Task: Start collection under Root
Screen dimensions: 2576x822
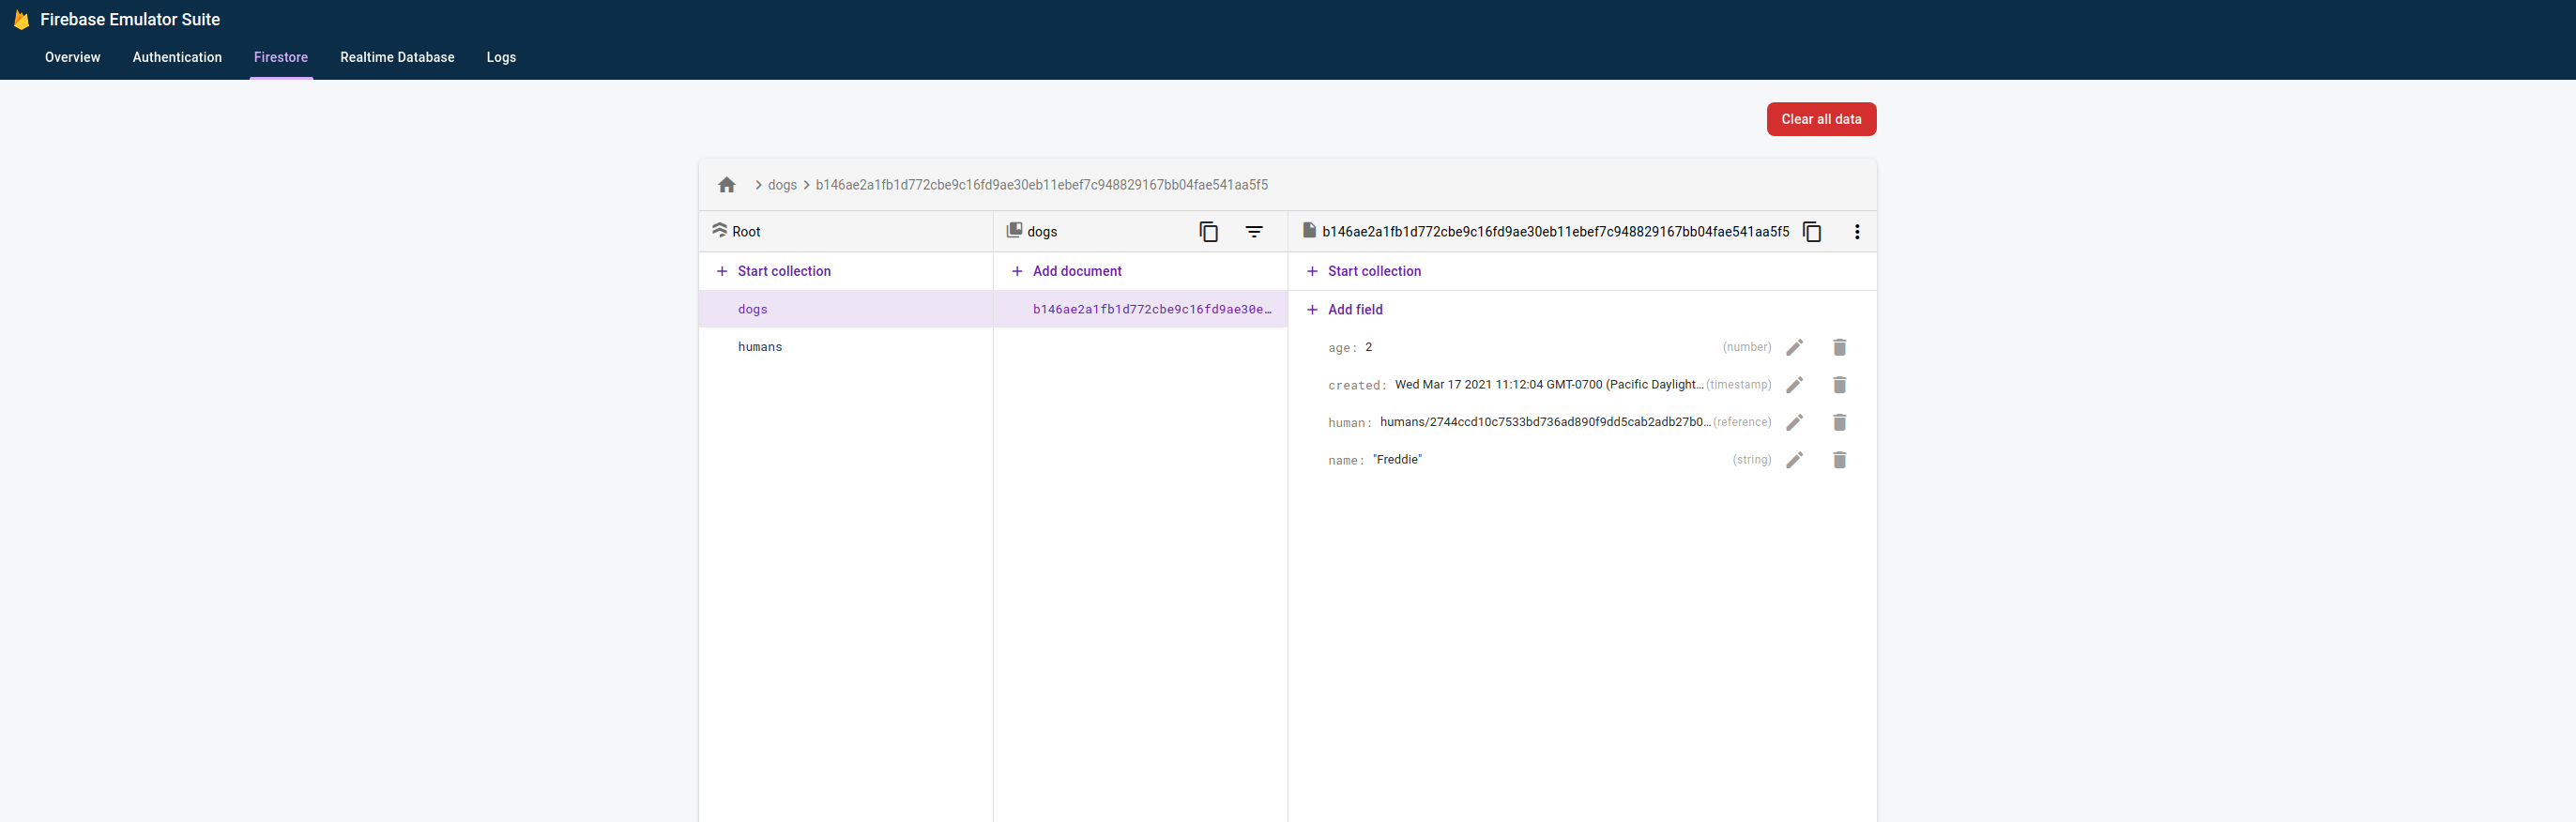Action: [x=774, y=271]
